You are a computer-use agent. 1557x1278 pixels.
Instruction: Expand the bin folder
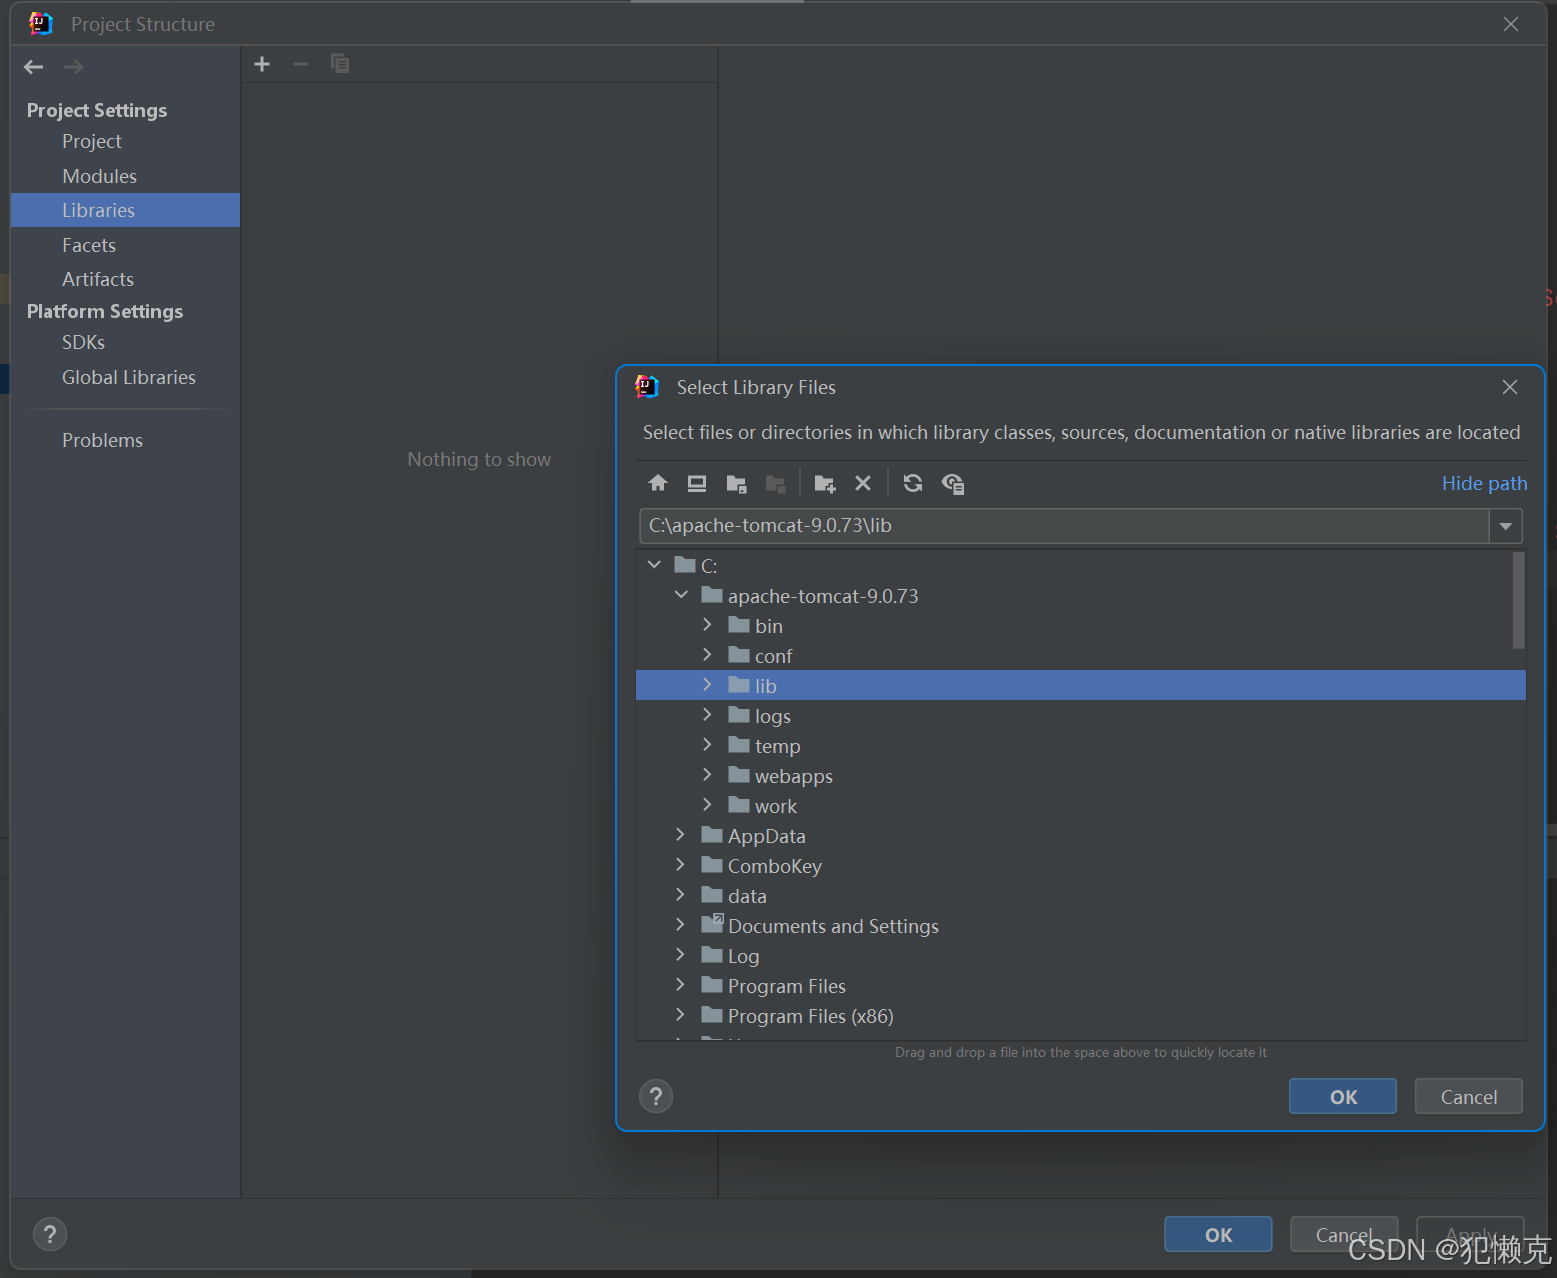pyautogui.click(x=707, y=624)
